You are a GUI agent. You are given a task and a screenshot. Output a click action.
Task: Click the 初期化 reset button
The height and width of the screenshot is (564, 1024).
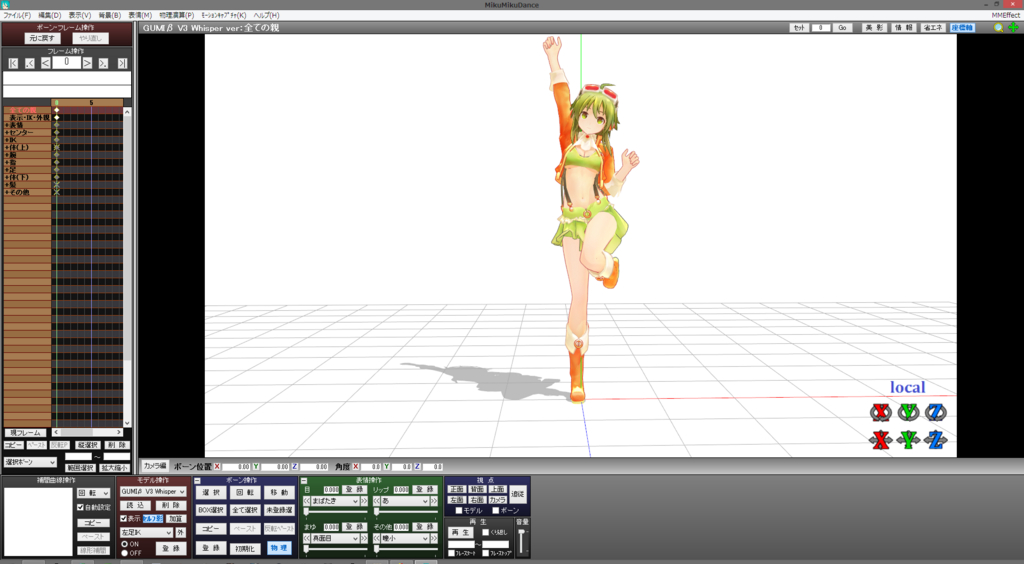click(245, 548)
